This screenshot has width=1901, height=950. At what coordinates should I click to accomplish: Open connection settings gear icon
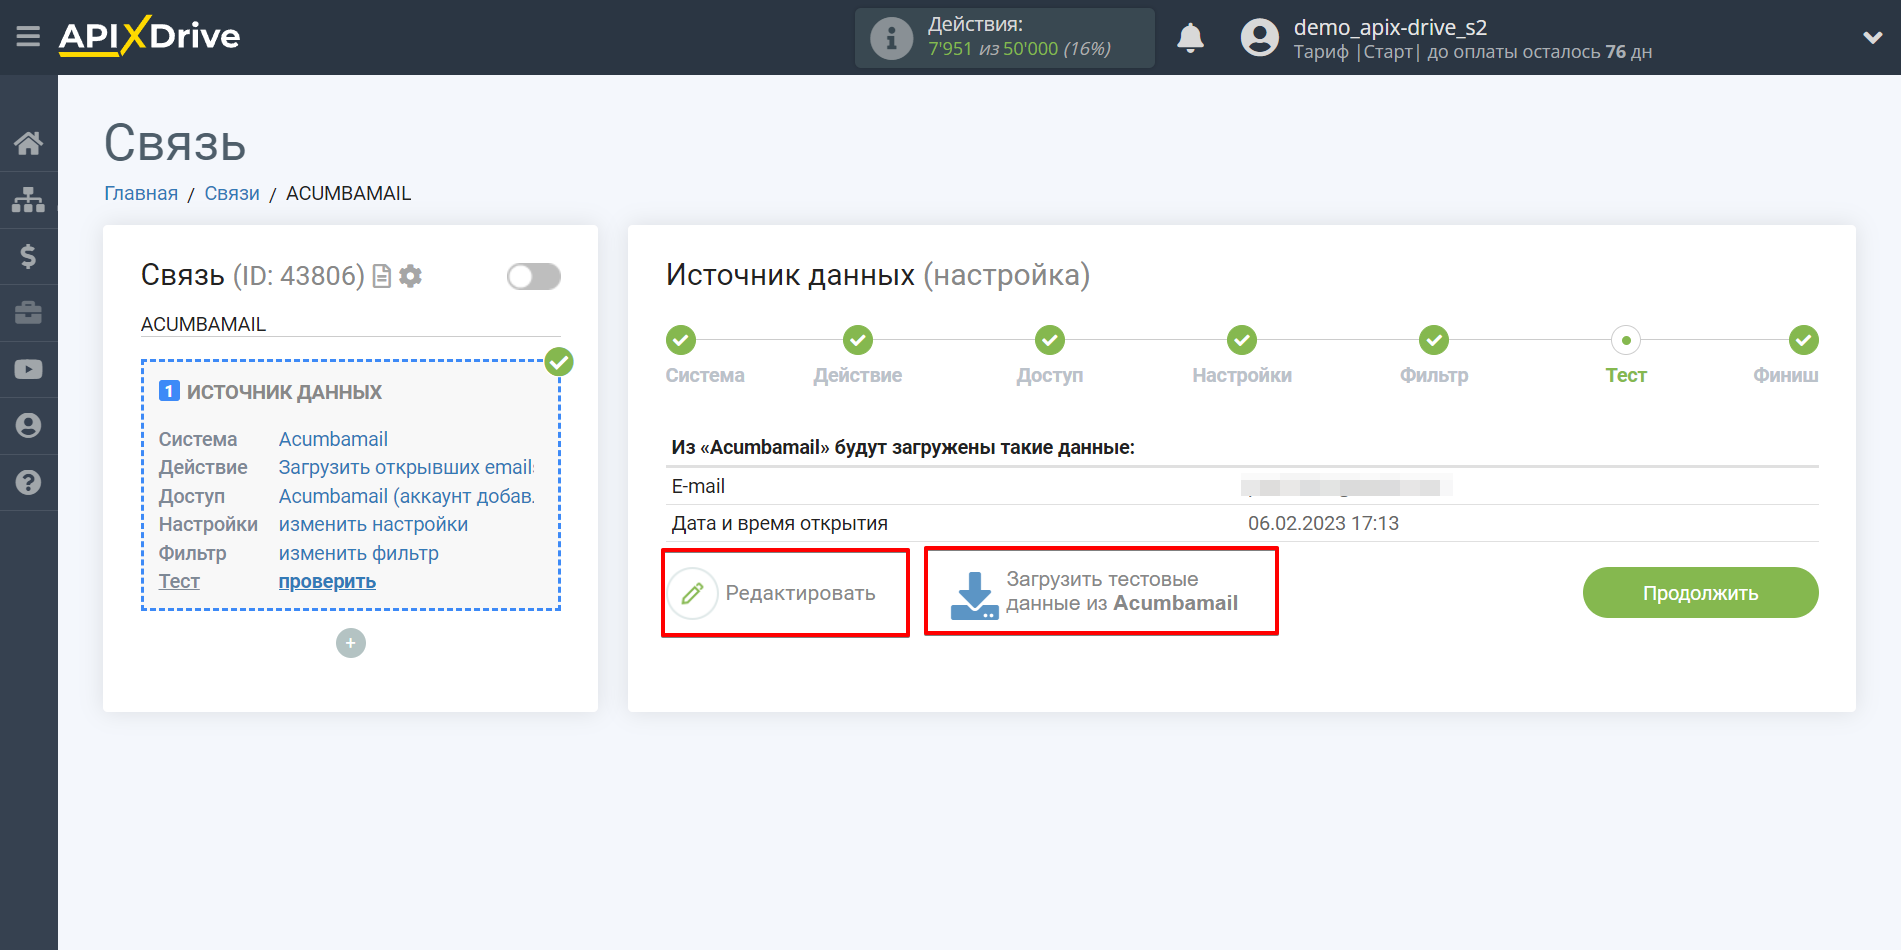[410, 276]
